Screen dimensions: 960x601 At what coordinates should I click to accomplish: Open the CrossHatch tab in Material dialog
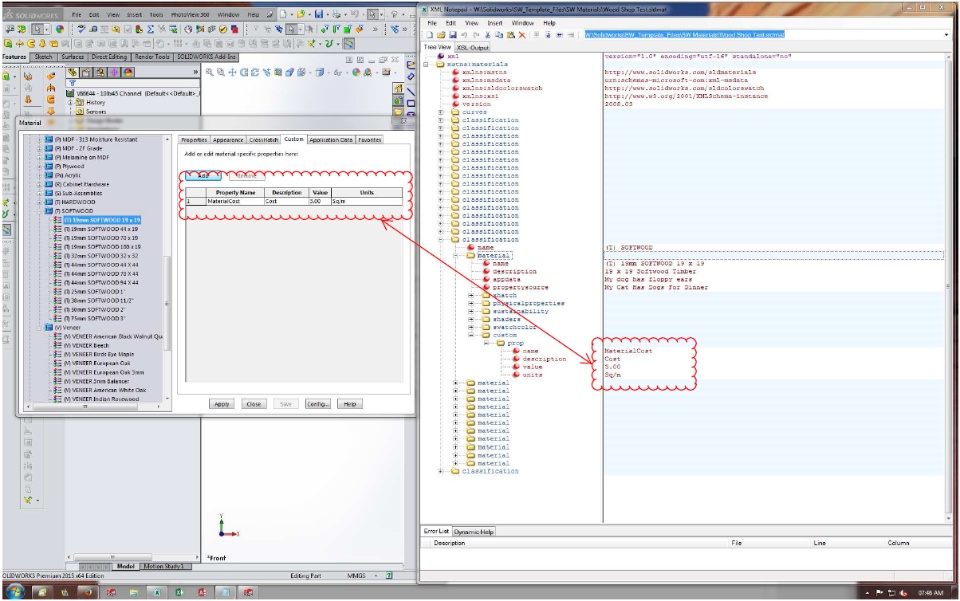263,140
